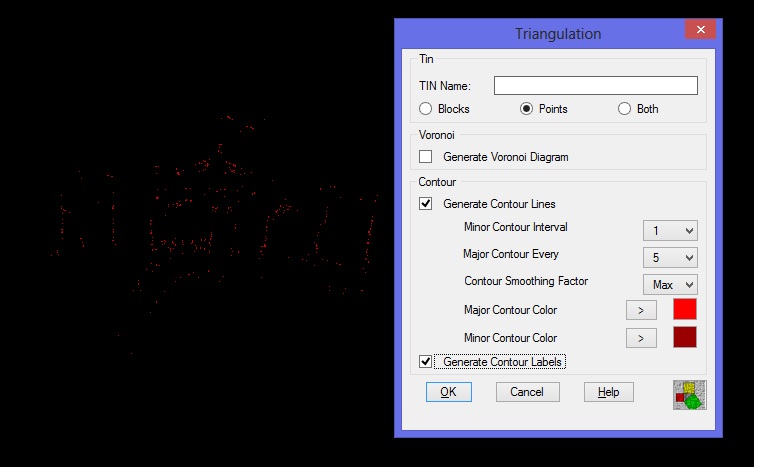Pick the red Major Contour Color swatch
The image size is (758, 468).
click(x=685, y=309)
